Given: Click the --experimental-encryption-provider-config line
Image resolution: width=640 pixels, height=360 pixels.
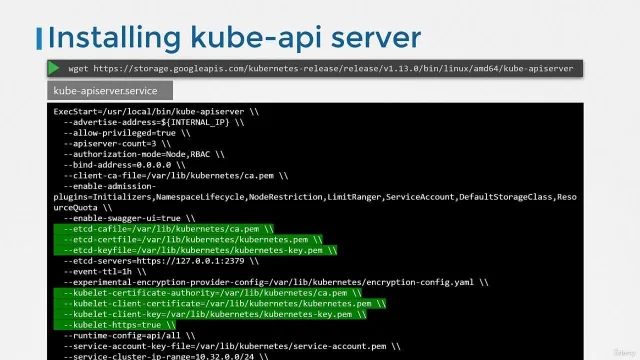Looking at the screenshot, I should tap(276, 282).
